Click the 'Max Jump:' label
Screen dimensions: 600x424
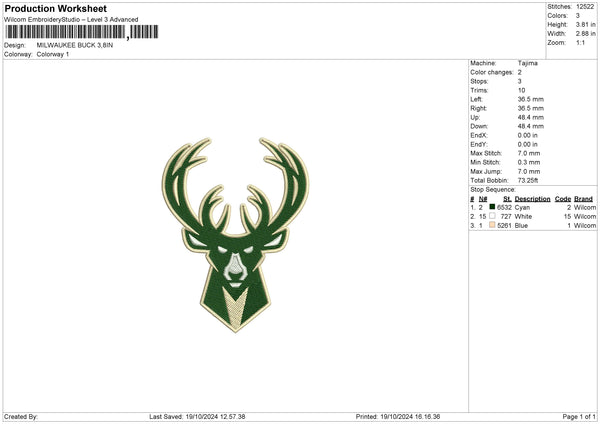(x=486, y=171)
